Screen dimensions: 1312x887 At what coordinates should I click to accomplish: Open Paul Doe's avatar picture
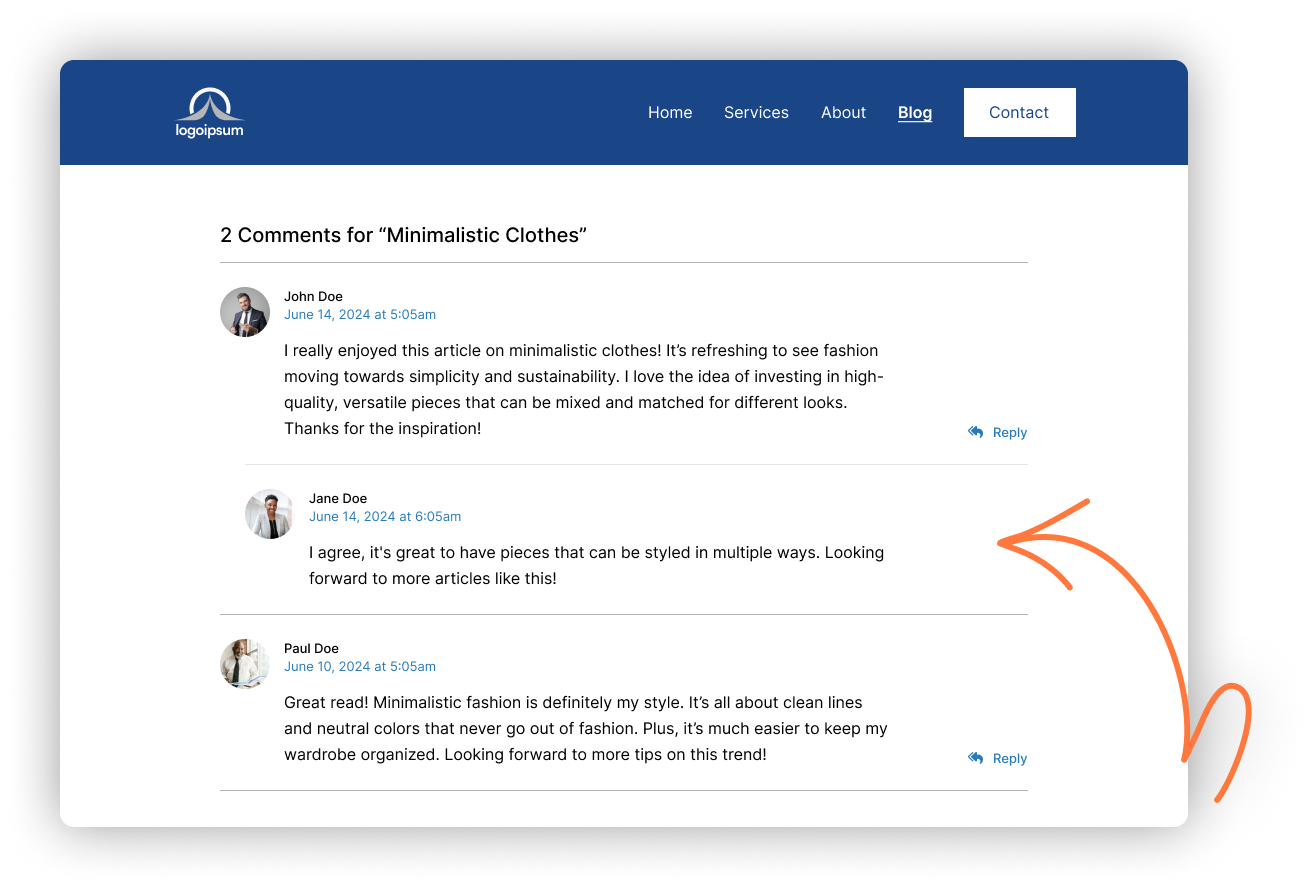(x=245, y=664)
